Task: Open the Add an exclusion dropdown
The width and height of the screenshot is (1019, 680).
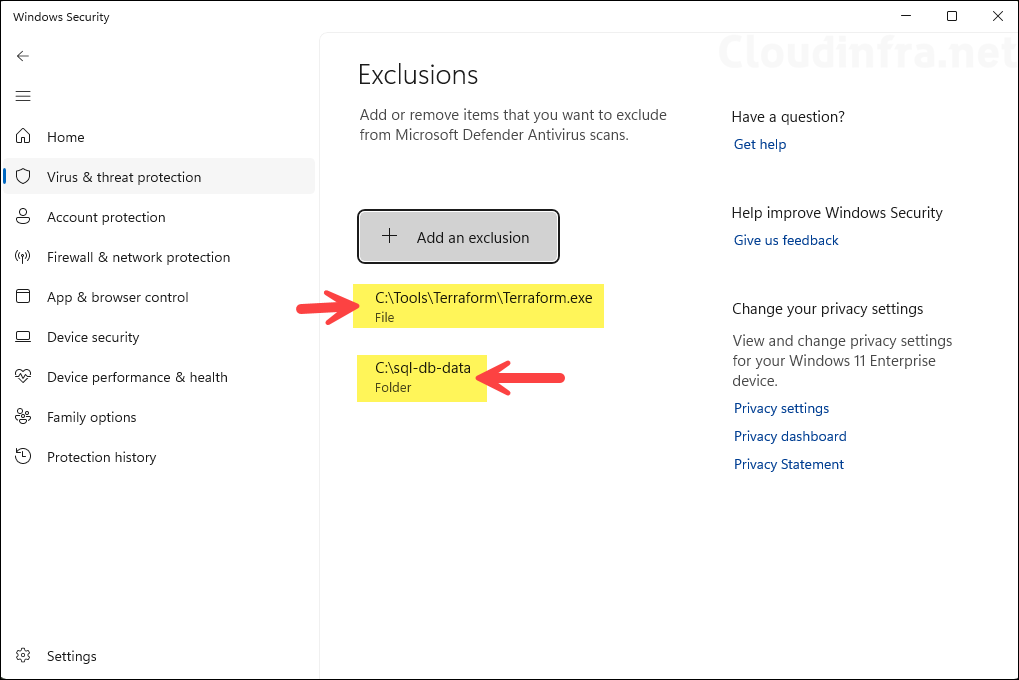Action: [x=457, y=237]
